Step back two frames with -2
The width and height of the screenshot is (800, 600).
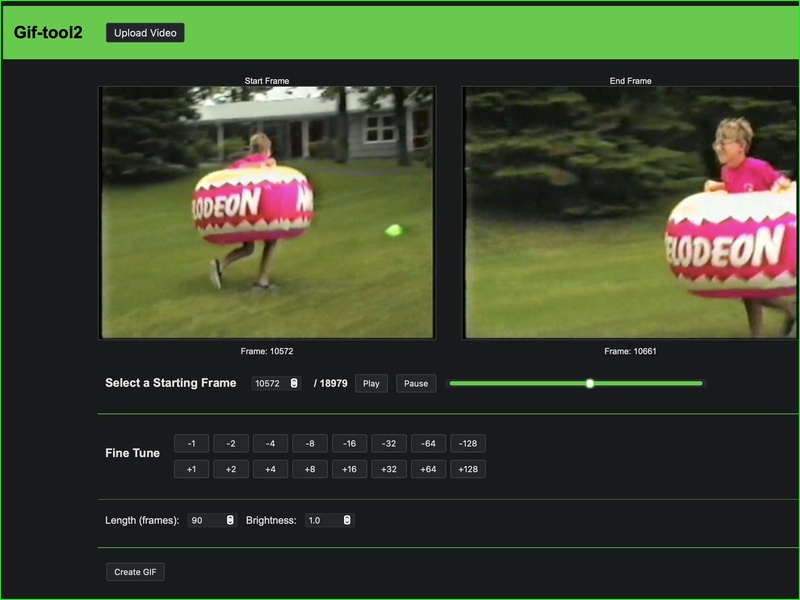pyautogui.click(x=231, y=443)
